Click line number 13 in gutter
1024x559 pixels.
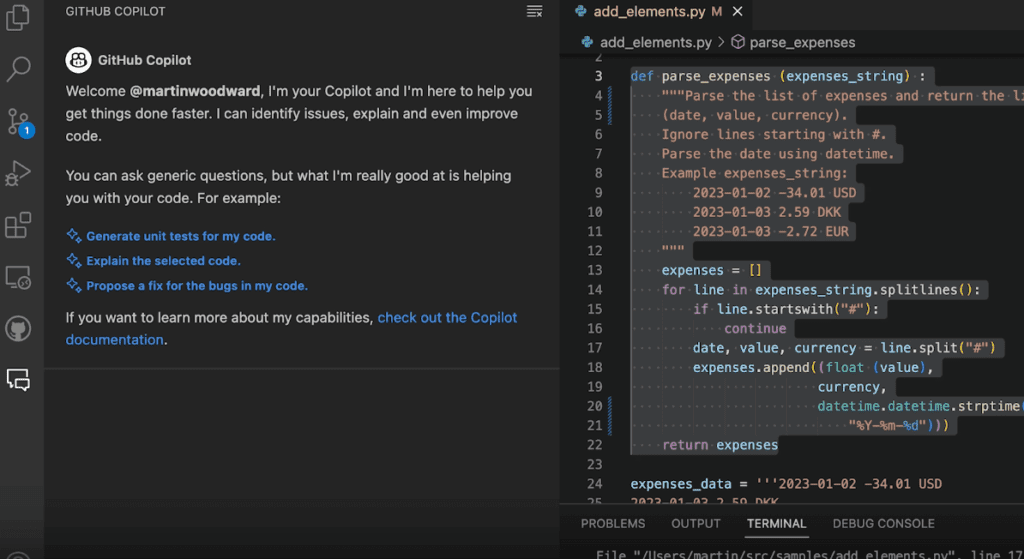594,270
